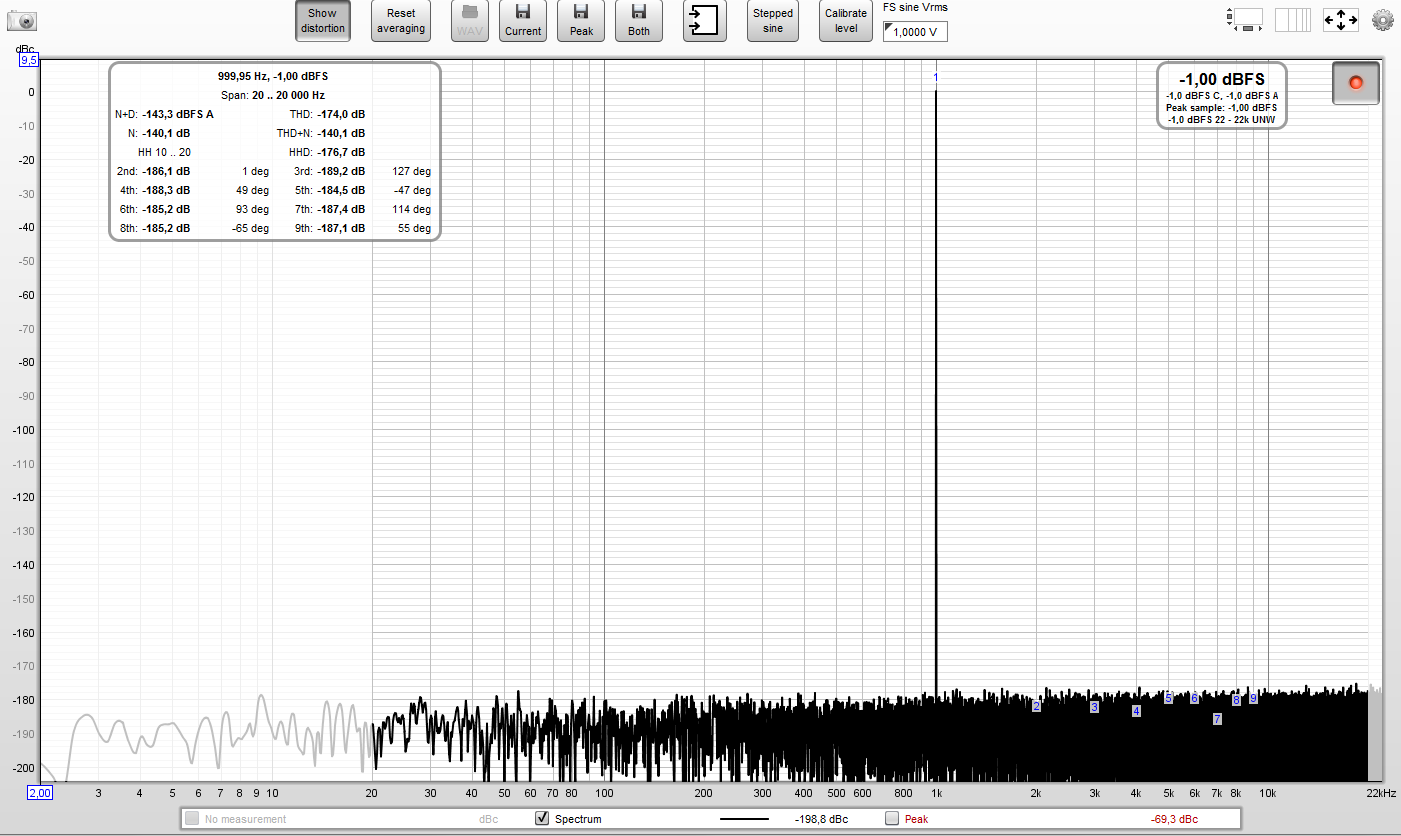The height and width of the screenshot is (836, 1401).
Task: Click the Spectrum trace line color sample
Action: point(744,819)
